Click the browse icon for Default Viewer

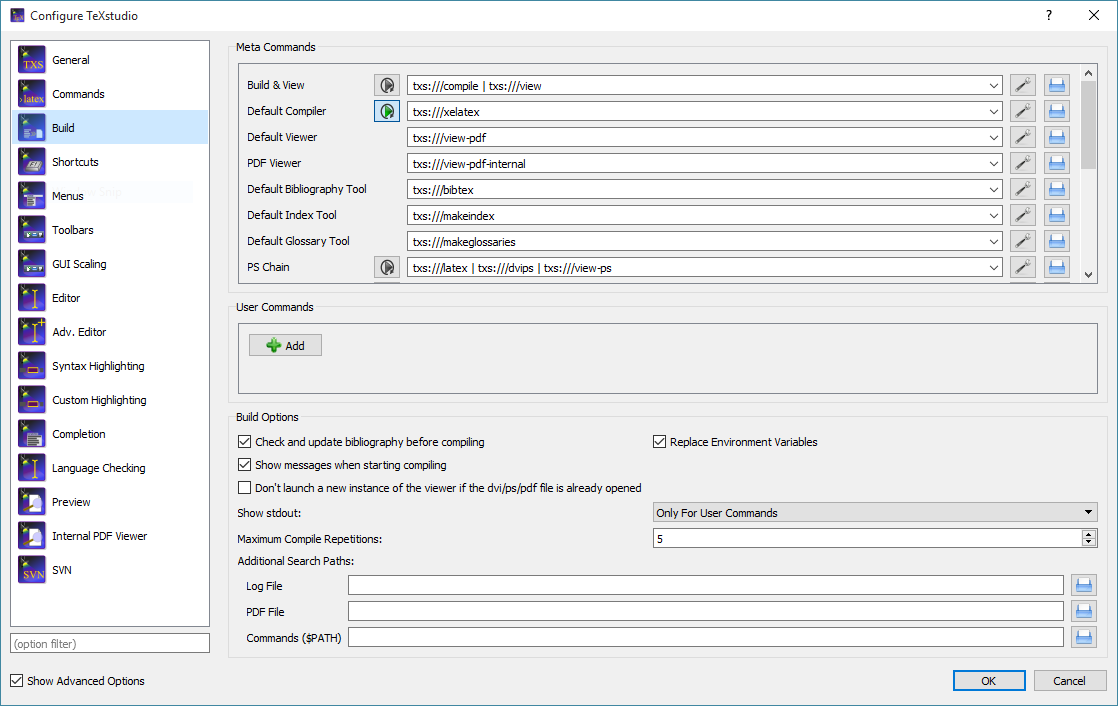click(1057, 138)
